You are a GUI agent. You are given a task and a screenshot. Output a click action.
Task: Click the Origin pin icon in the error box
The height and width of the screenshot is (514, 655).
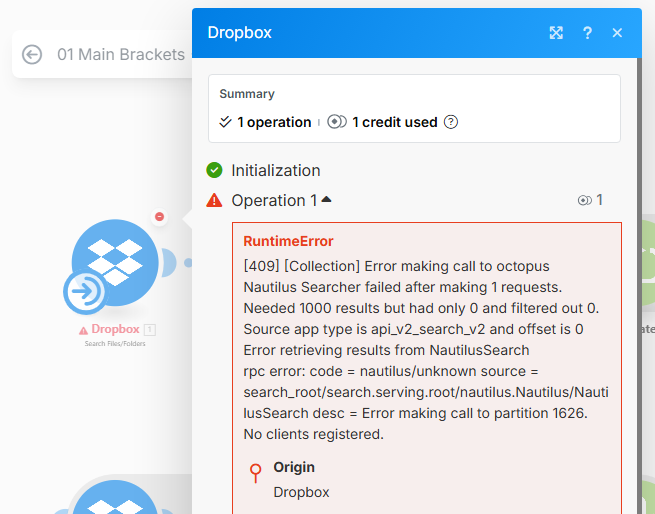[x=256, y=473]
